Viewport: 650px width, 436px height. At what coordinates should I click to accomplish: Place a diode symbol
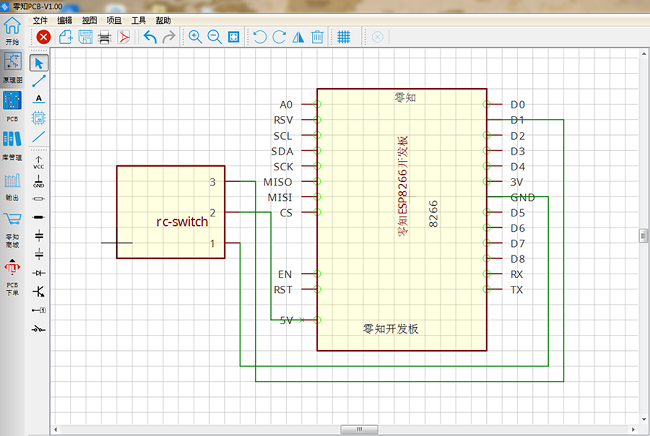39,273
